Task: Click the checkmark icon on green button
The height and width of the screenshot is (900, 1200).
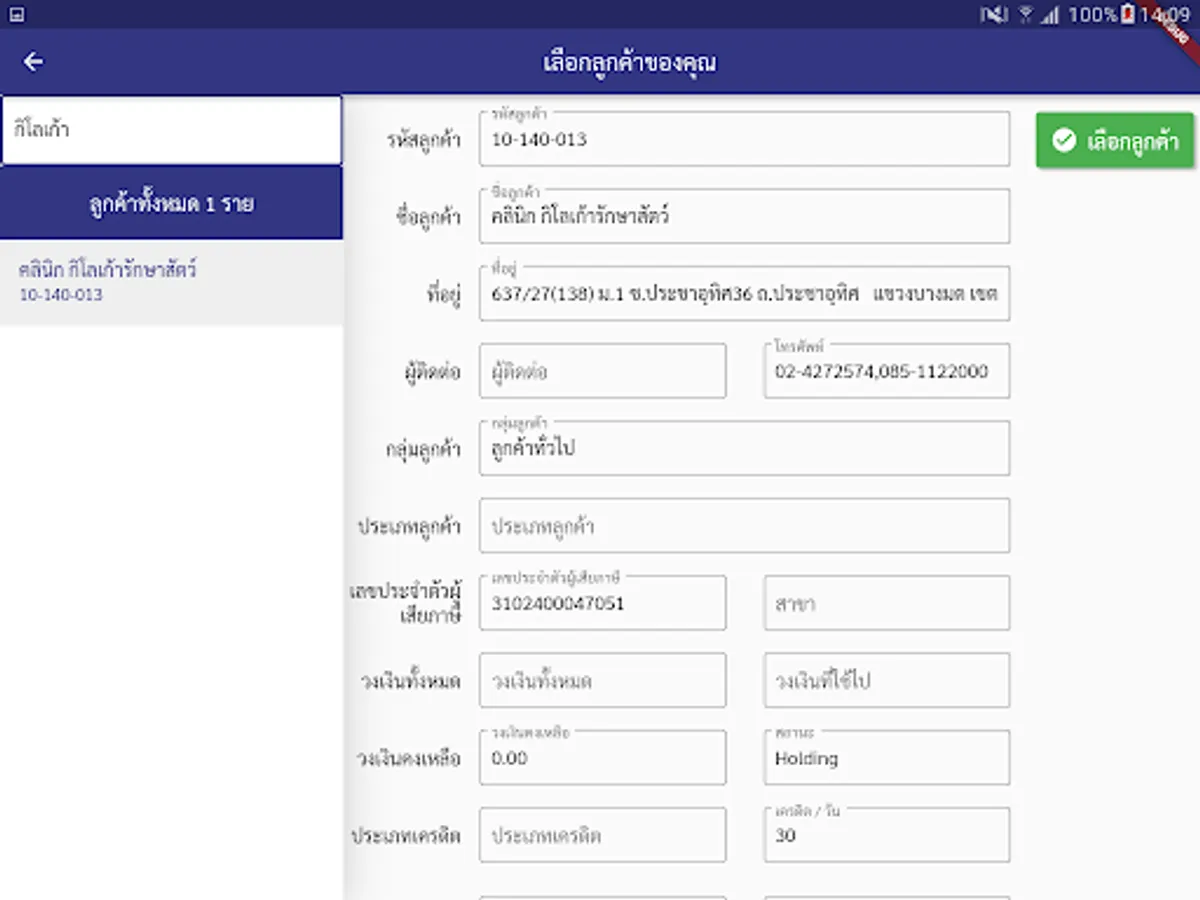Action: 1064,140
